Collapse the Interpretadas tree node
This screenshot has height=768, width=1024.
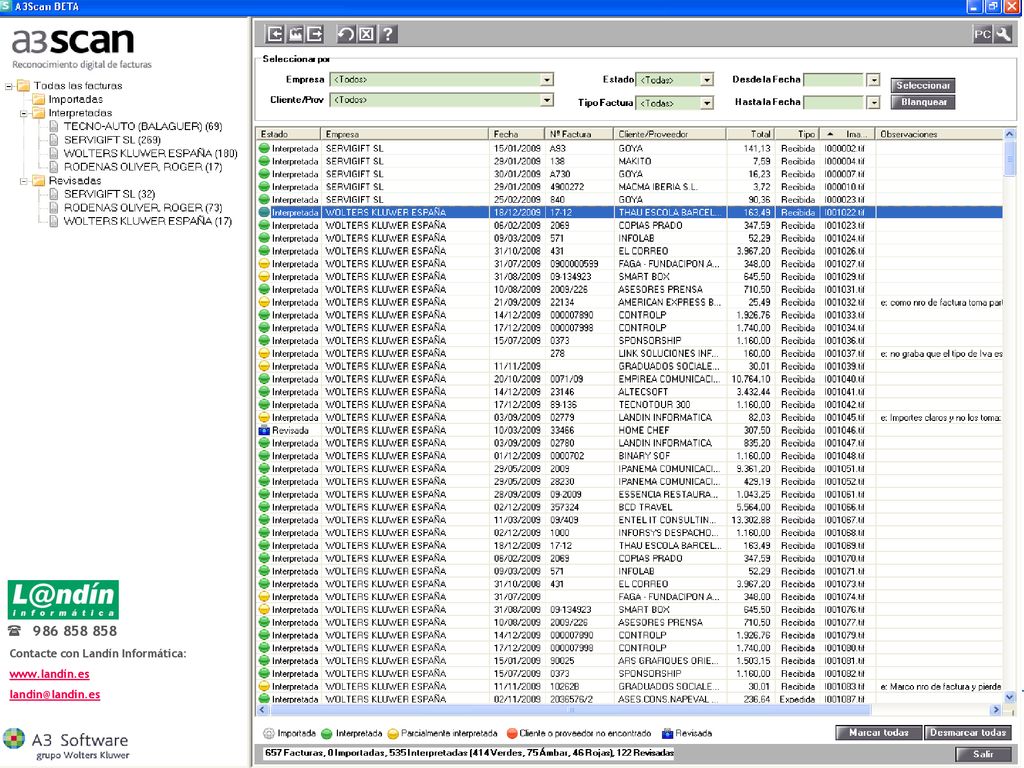pos(24,114)
